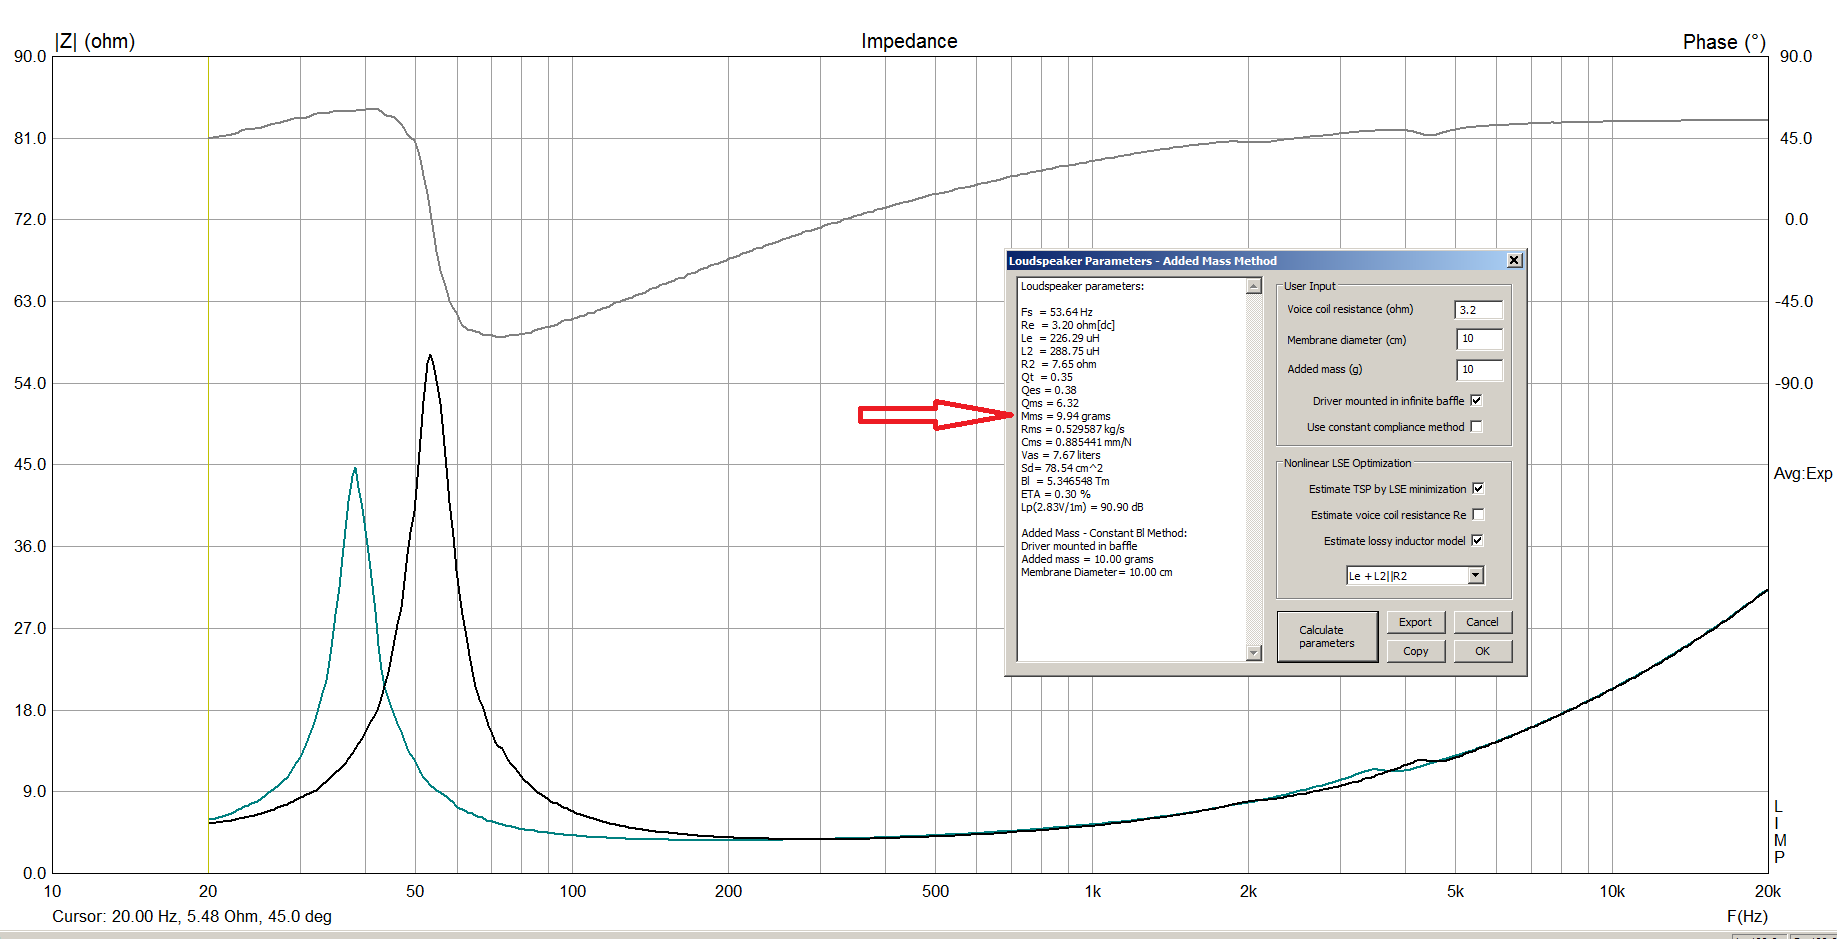Click the 'Avg:Exp' label beside the graph
This screenshot has width=1837, height=939.
(1803, 473)
